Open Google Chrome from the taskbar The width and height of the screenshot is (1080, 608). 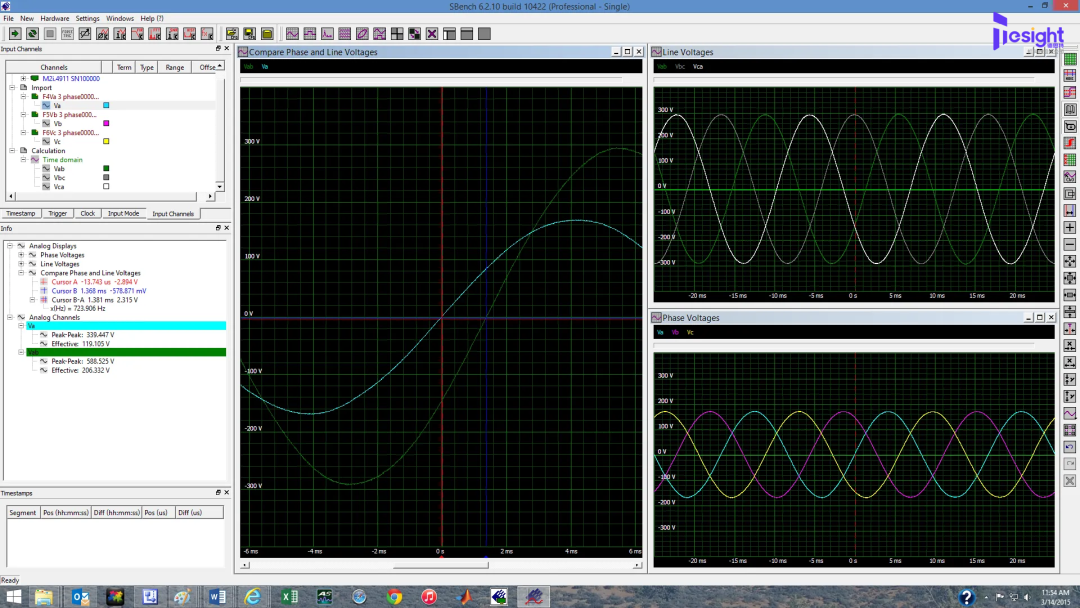click(x=394, y=596)
